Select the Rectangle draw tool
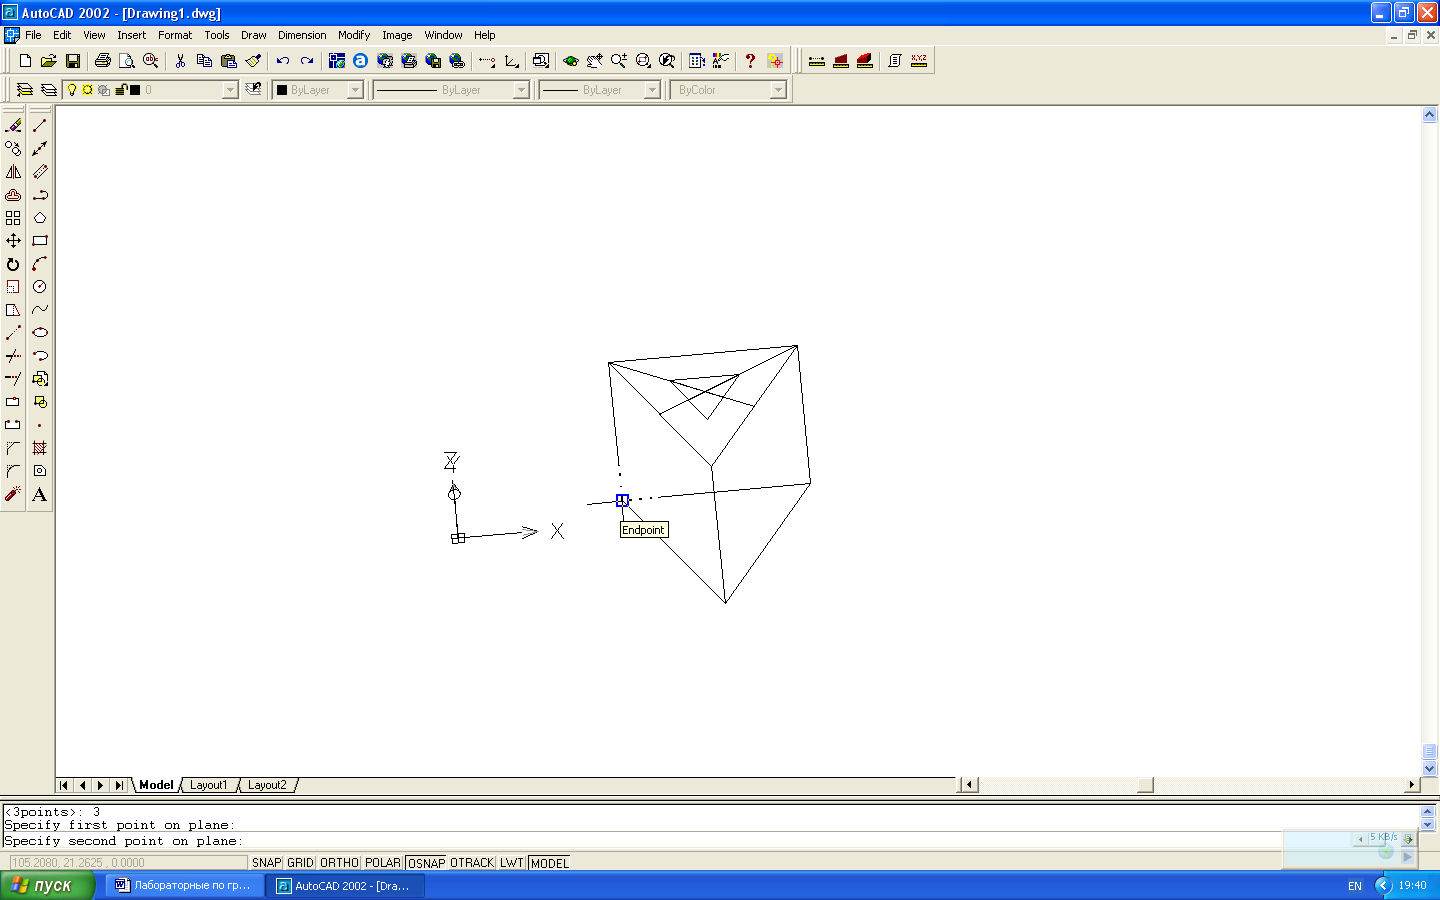 click(x=40, y=241)
